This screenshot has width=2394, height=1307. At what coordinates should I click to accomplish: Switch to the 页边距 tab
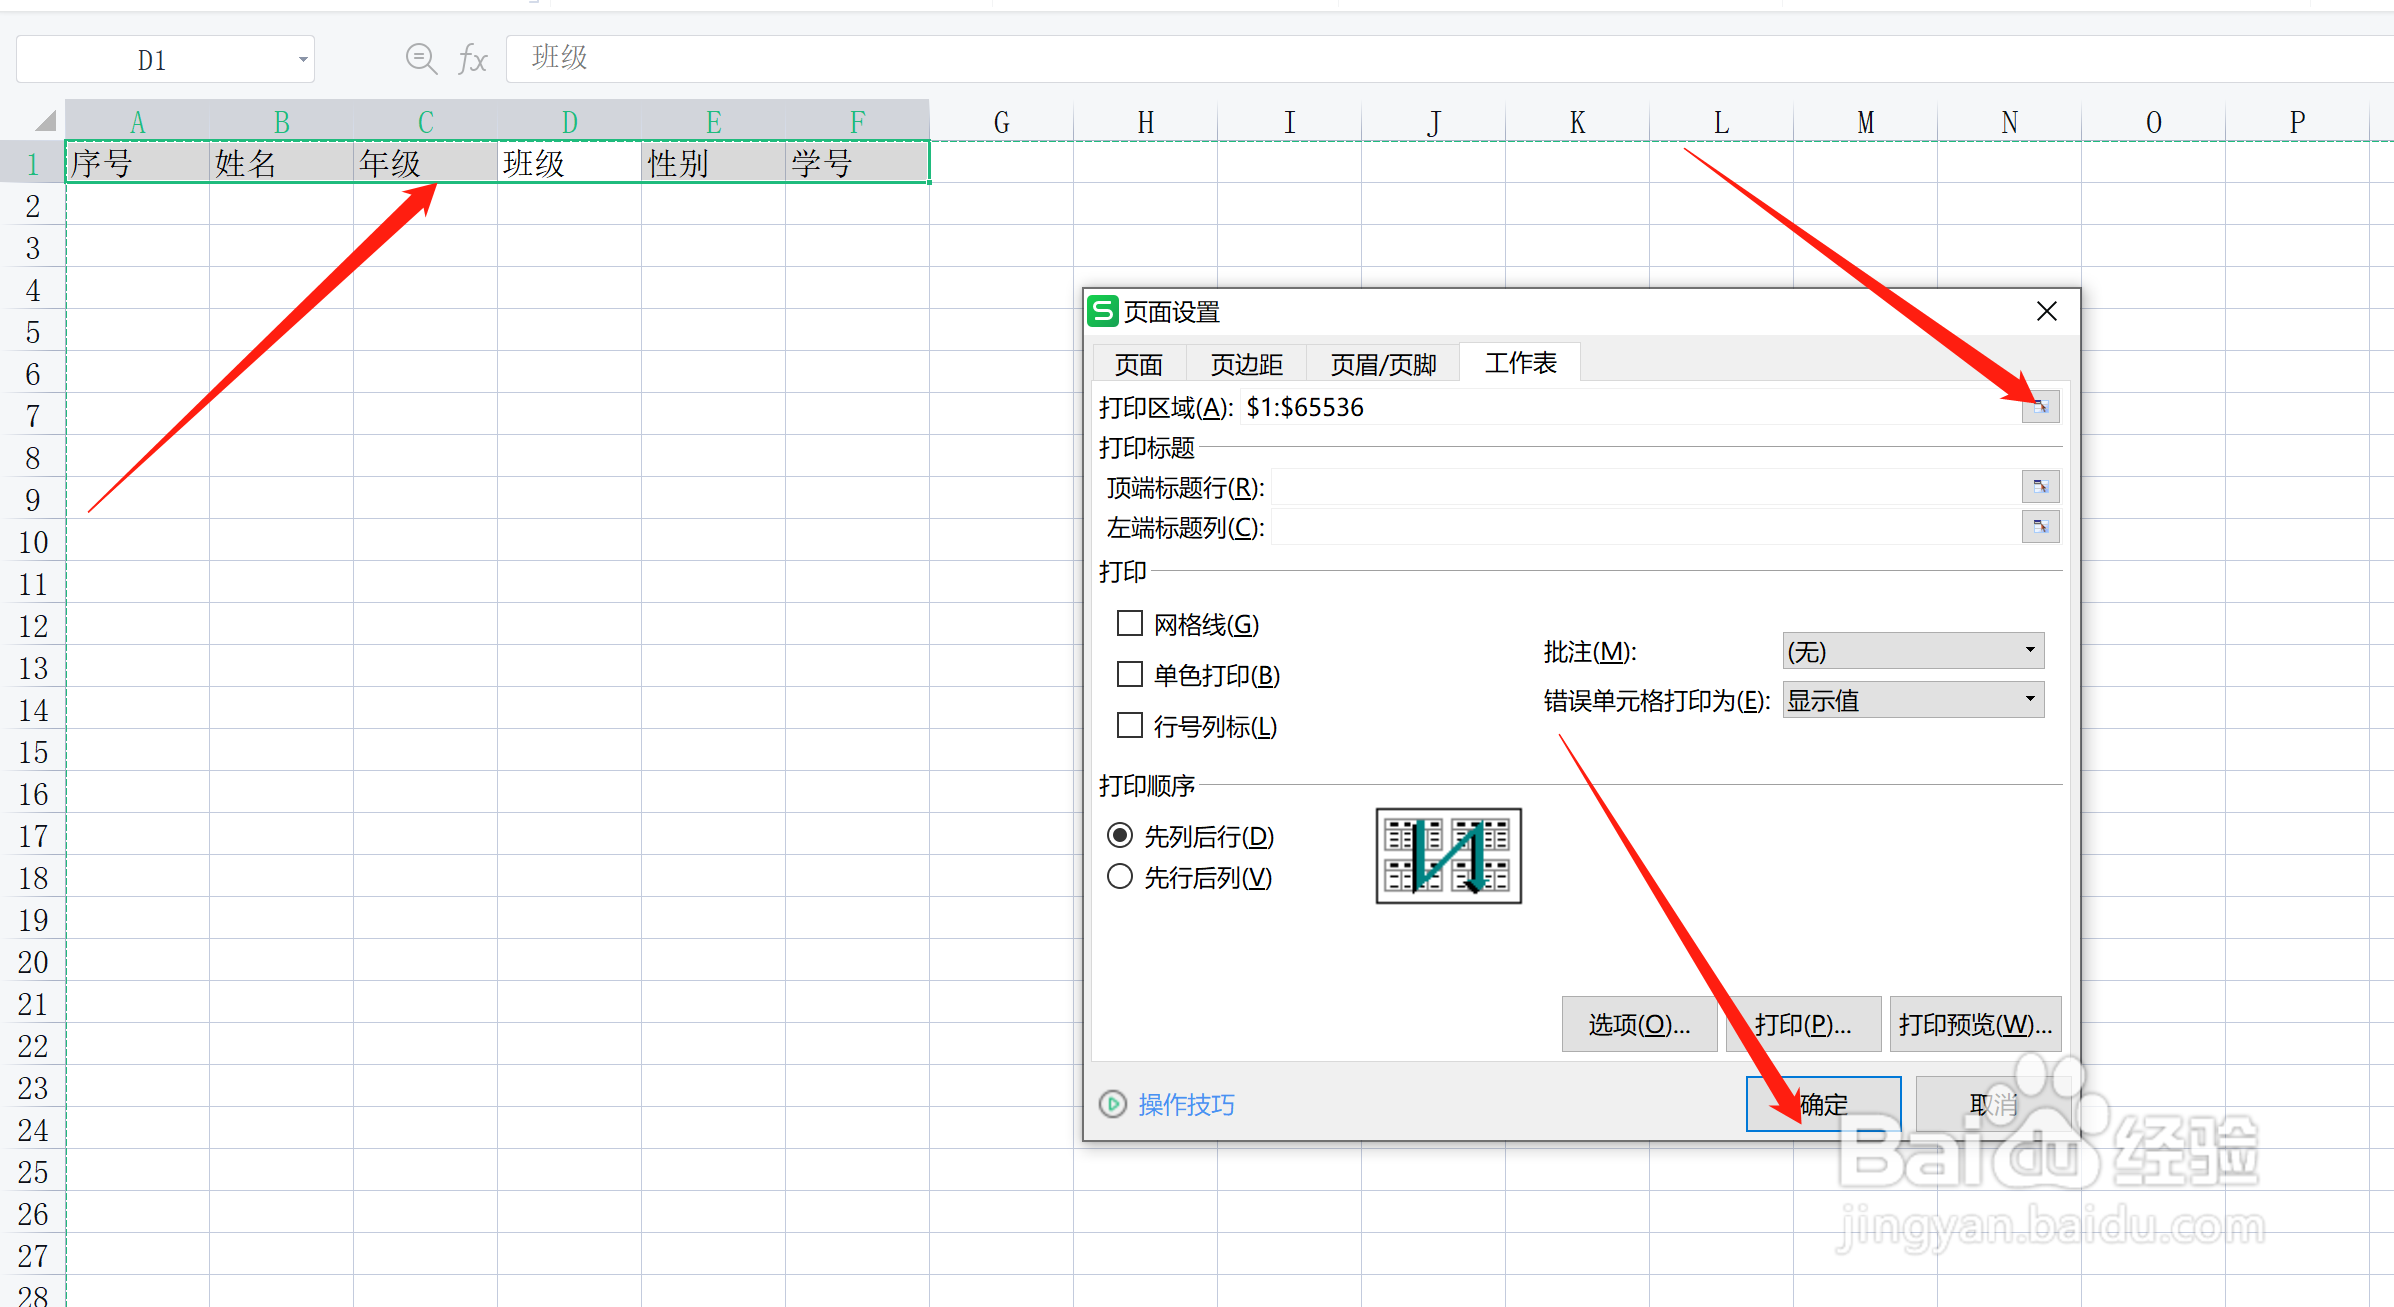pos(1246,364)
